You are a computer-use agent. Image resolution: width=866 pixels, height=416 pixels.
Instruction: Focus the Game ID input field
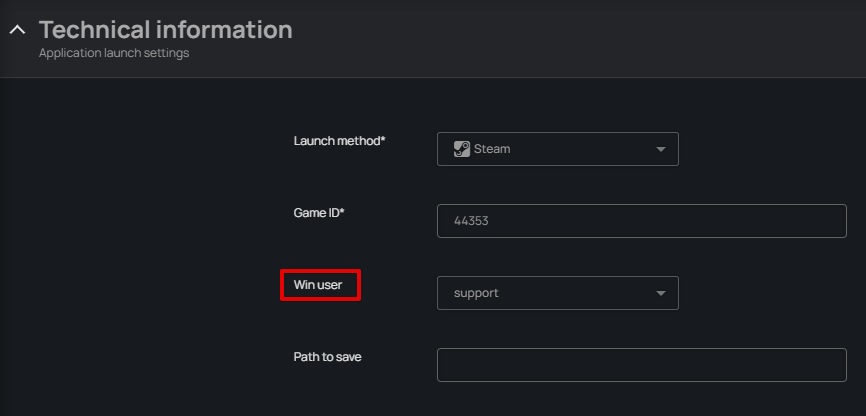(641, 221)
